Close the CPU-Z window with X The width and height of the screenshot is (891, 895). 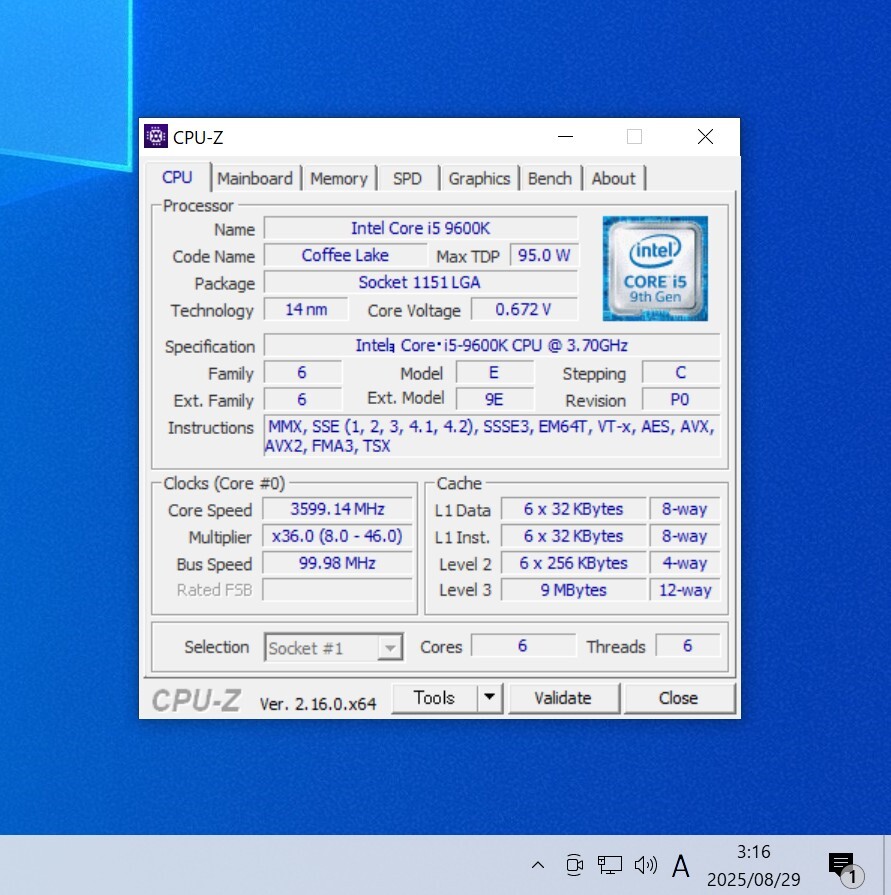[705, 136]
